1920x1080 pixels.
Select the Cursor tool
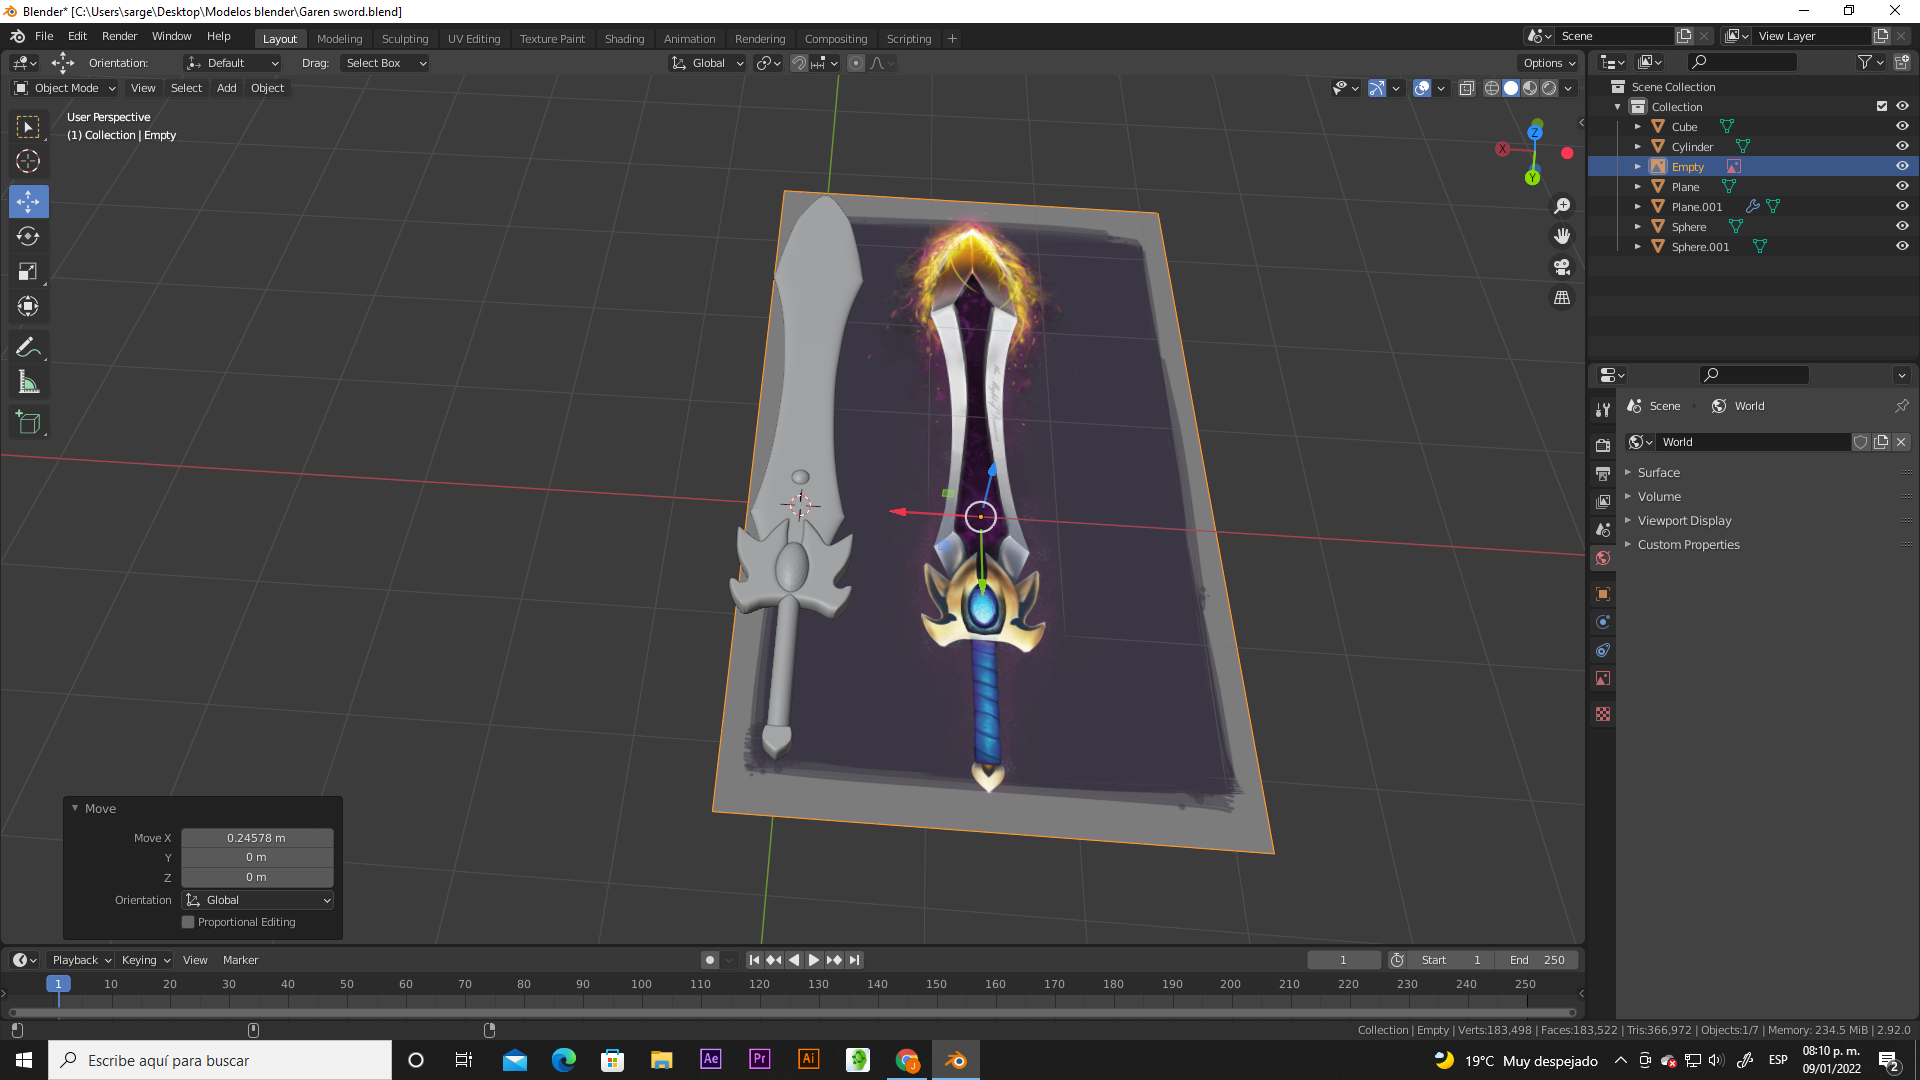point(28,161)
